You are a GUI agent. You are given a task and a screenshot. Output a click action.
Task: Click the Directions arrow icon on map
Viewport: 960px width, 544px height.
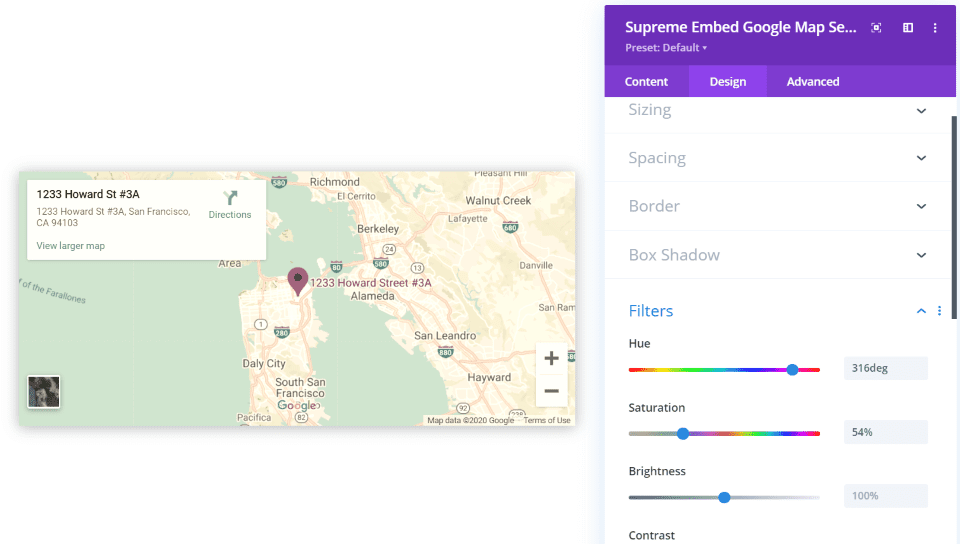point(230,198)
